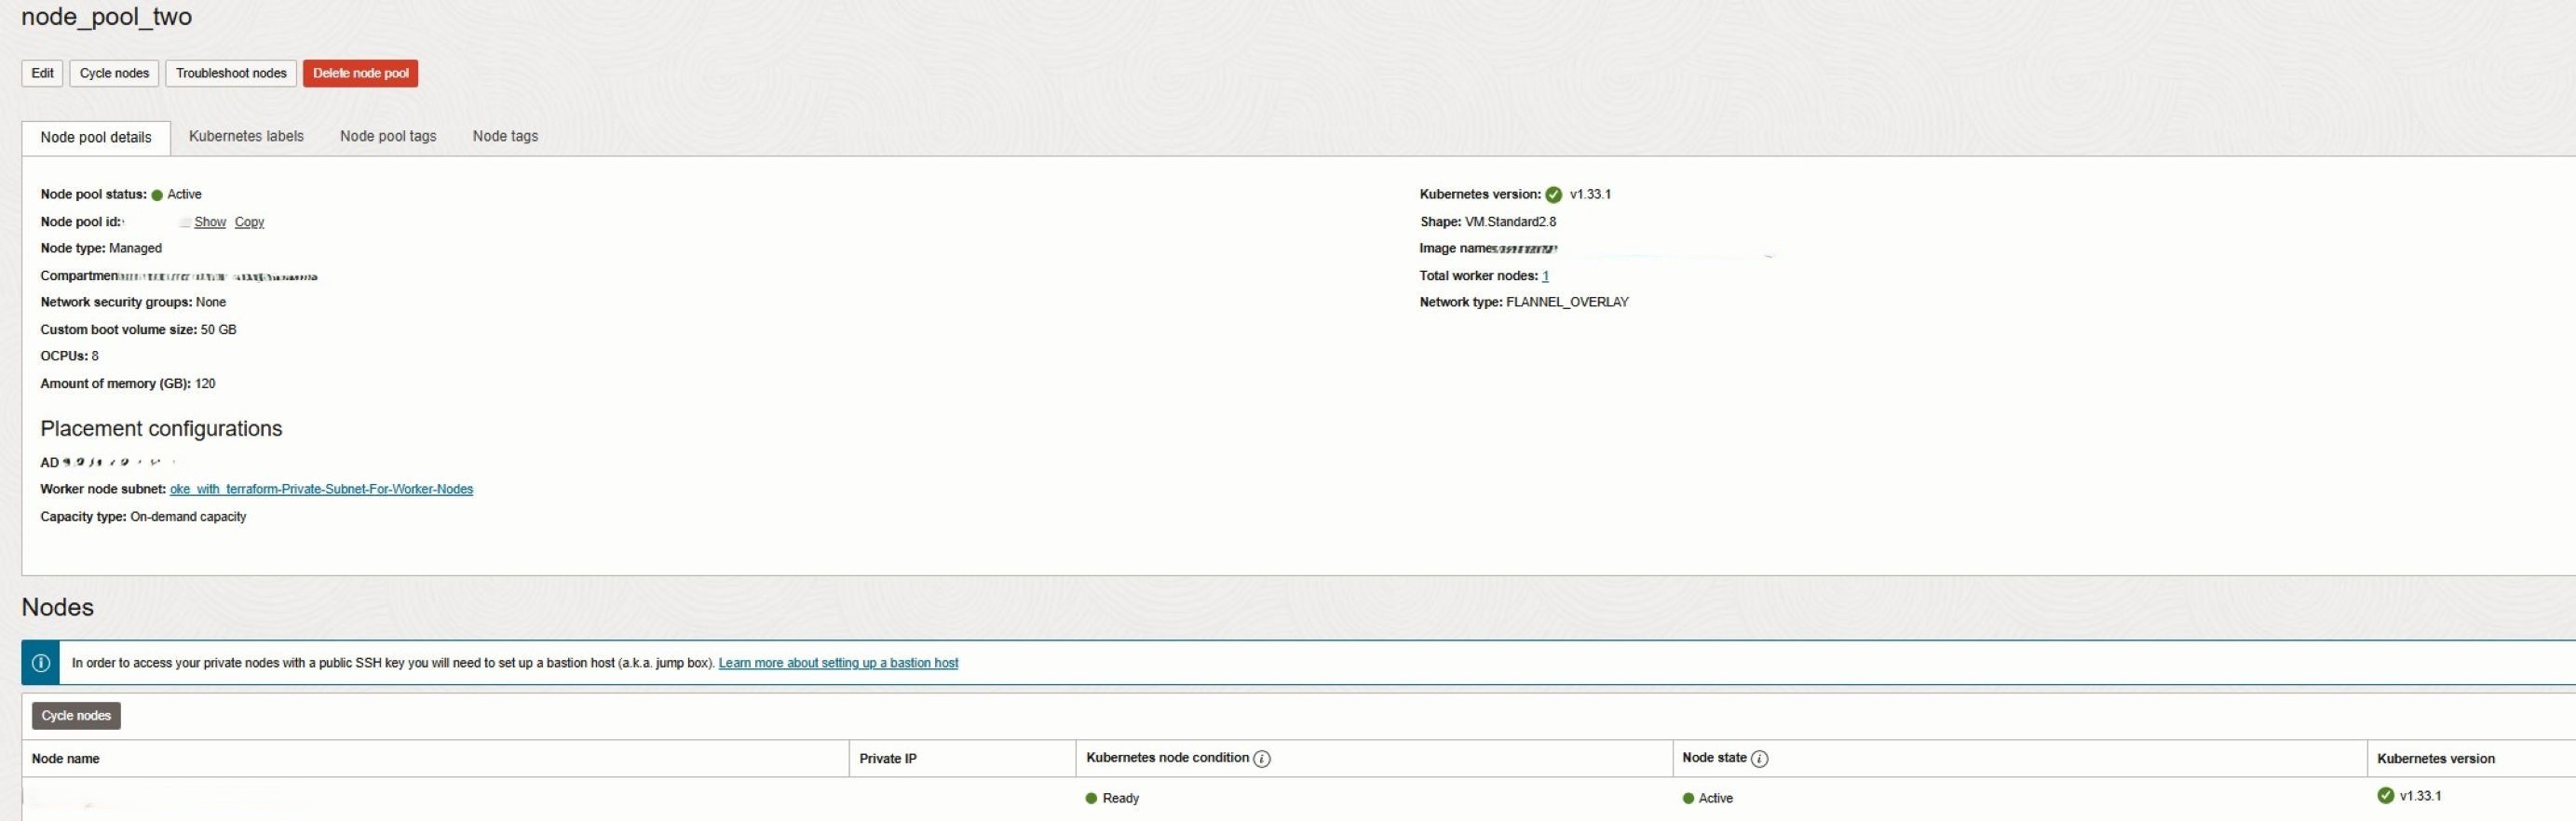This screenshot has height=821, width=2576.
Task: Click the green Ready status dot in table
Action: tap(1091, 798)
